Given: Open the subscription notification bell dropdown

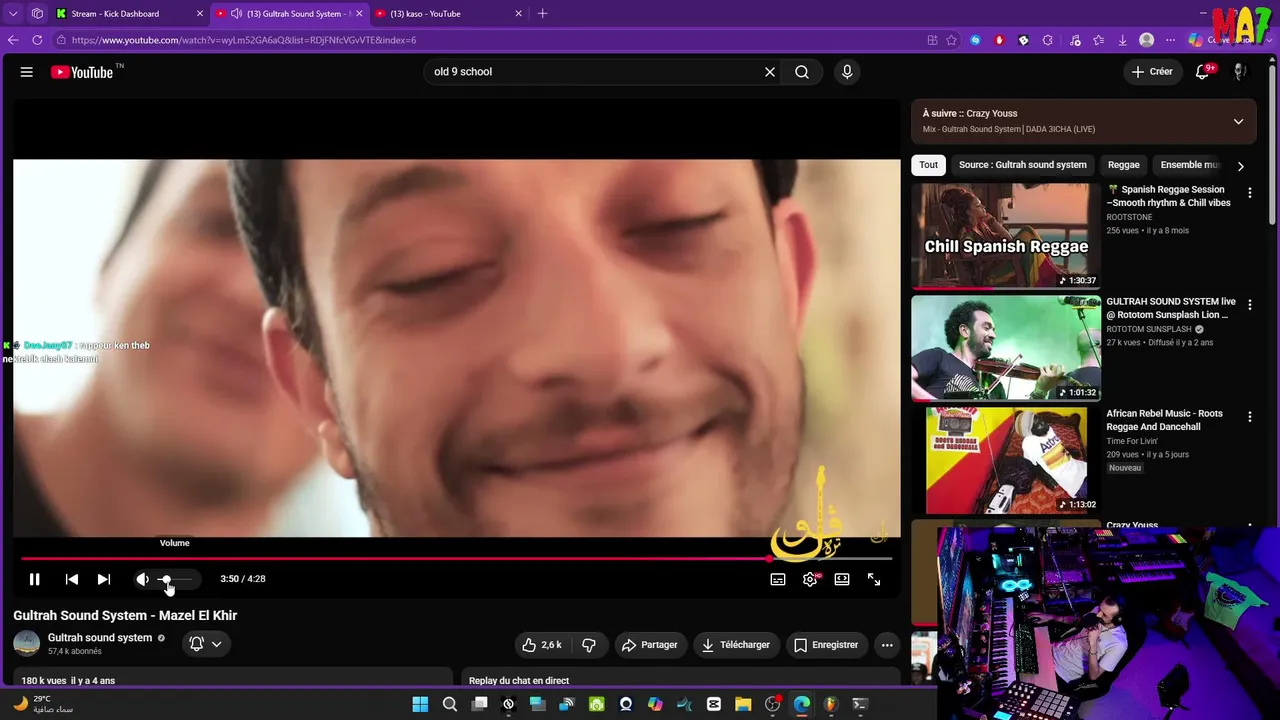Looking at the screenshot, I should [206, 644].
